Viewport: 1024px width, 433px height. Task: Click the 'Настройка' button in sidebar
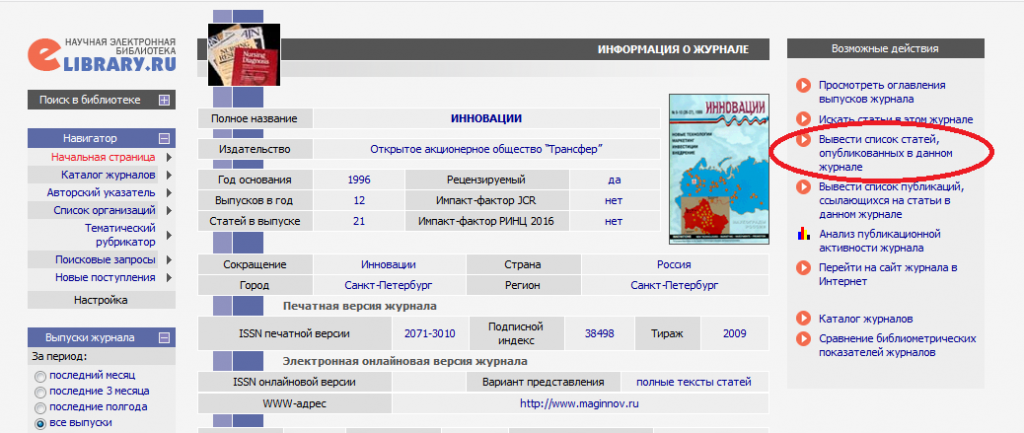coord(101,299)
